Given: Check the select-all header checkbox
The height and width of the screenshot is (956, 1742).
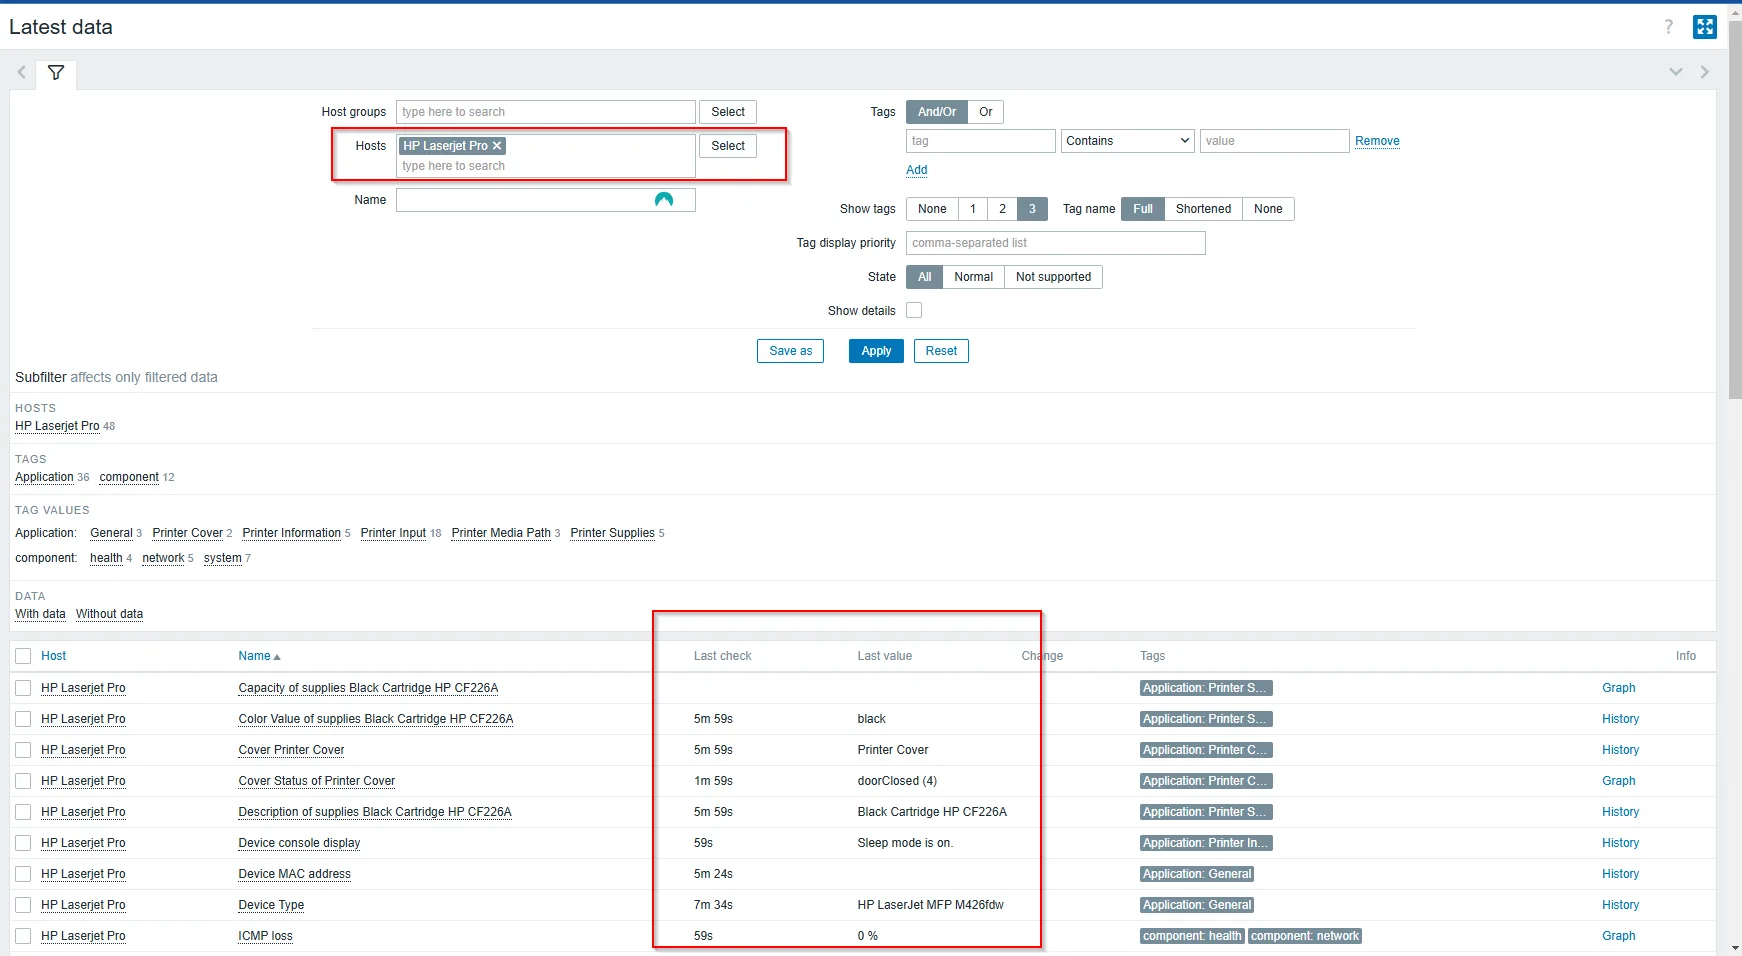Looking at the screenshot, I should pos(23,656).
